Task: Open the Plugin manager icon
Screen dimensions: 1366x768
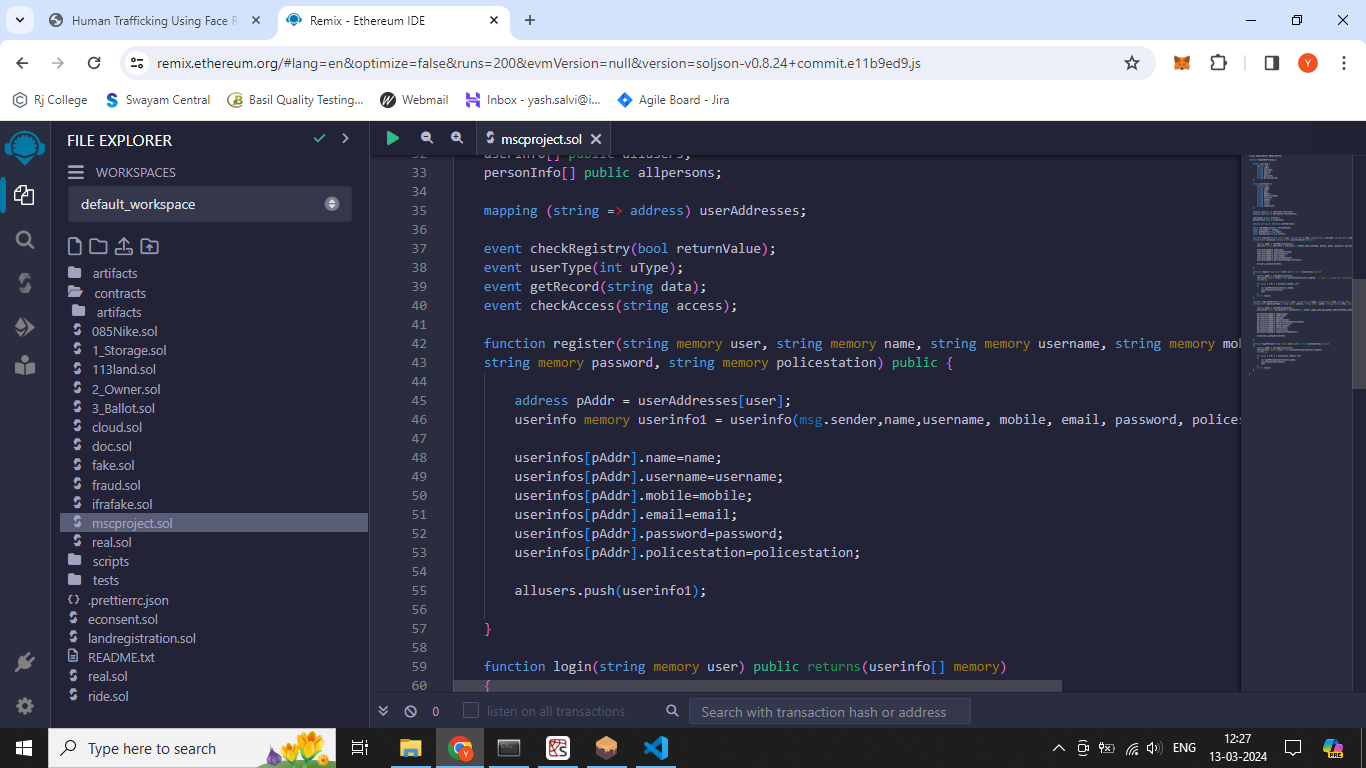Action: 25,662
